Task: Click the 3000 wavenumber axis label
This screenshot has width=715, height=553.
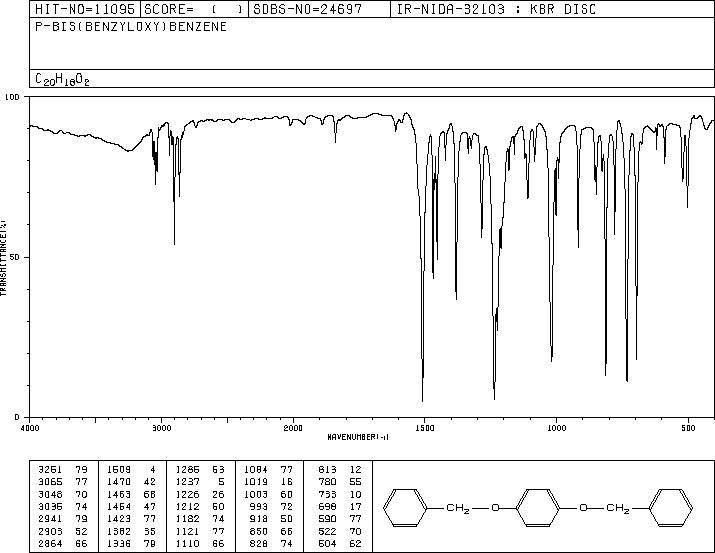Action: tap(161, 428)
